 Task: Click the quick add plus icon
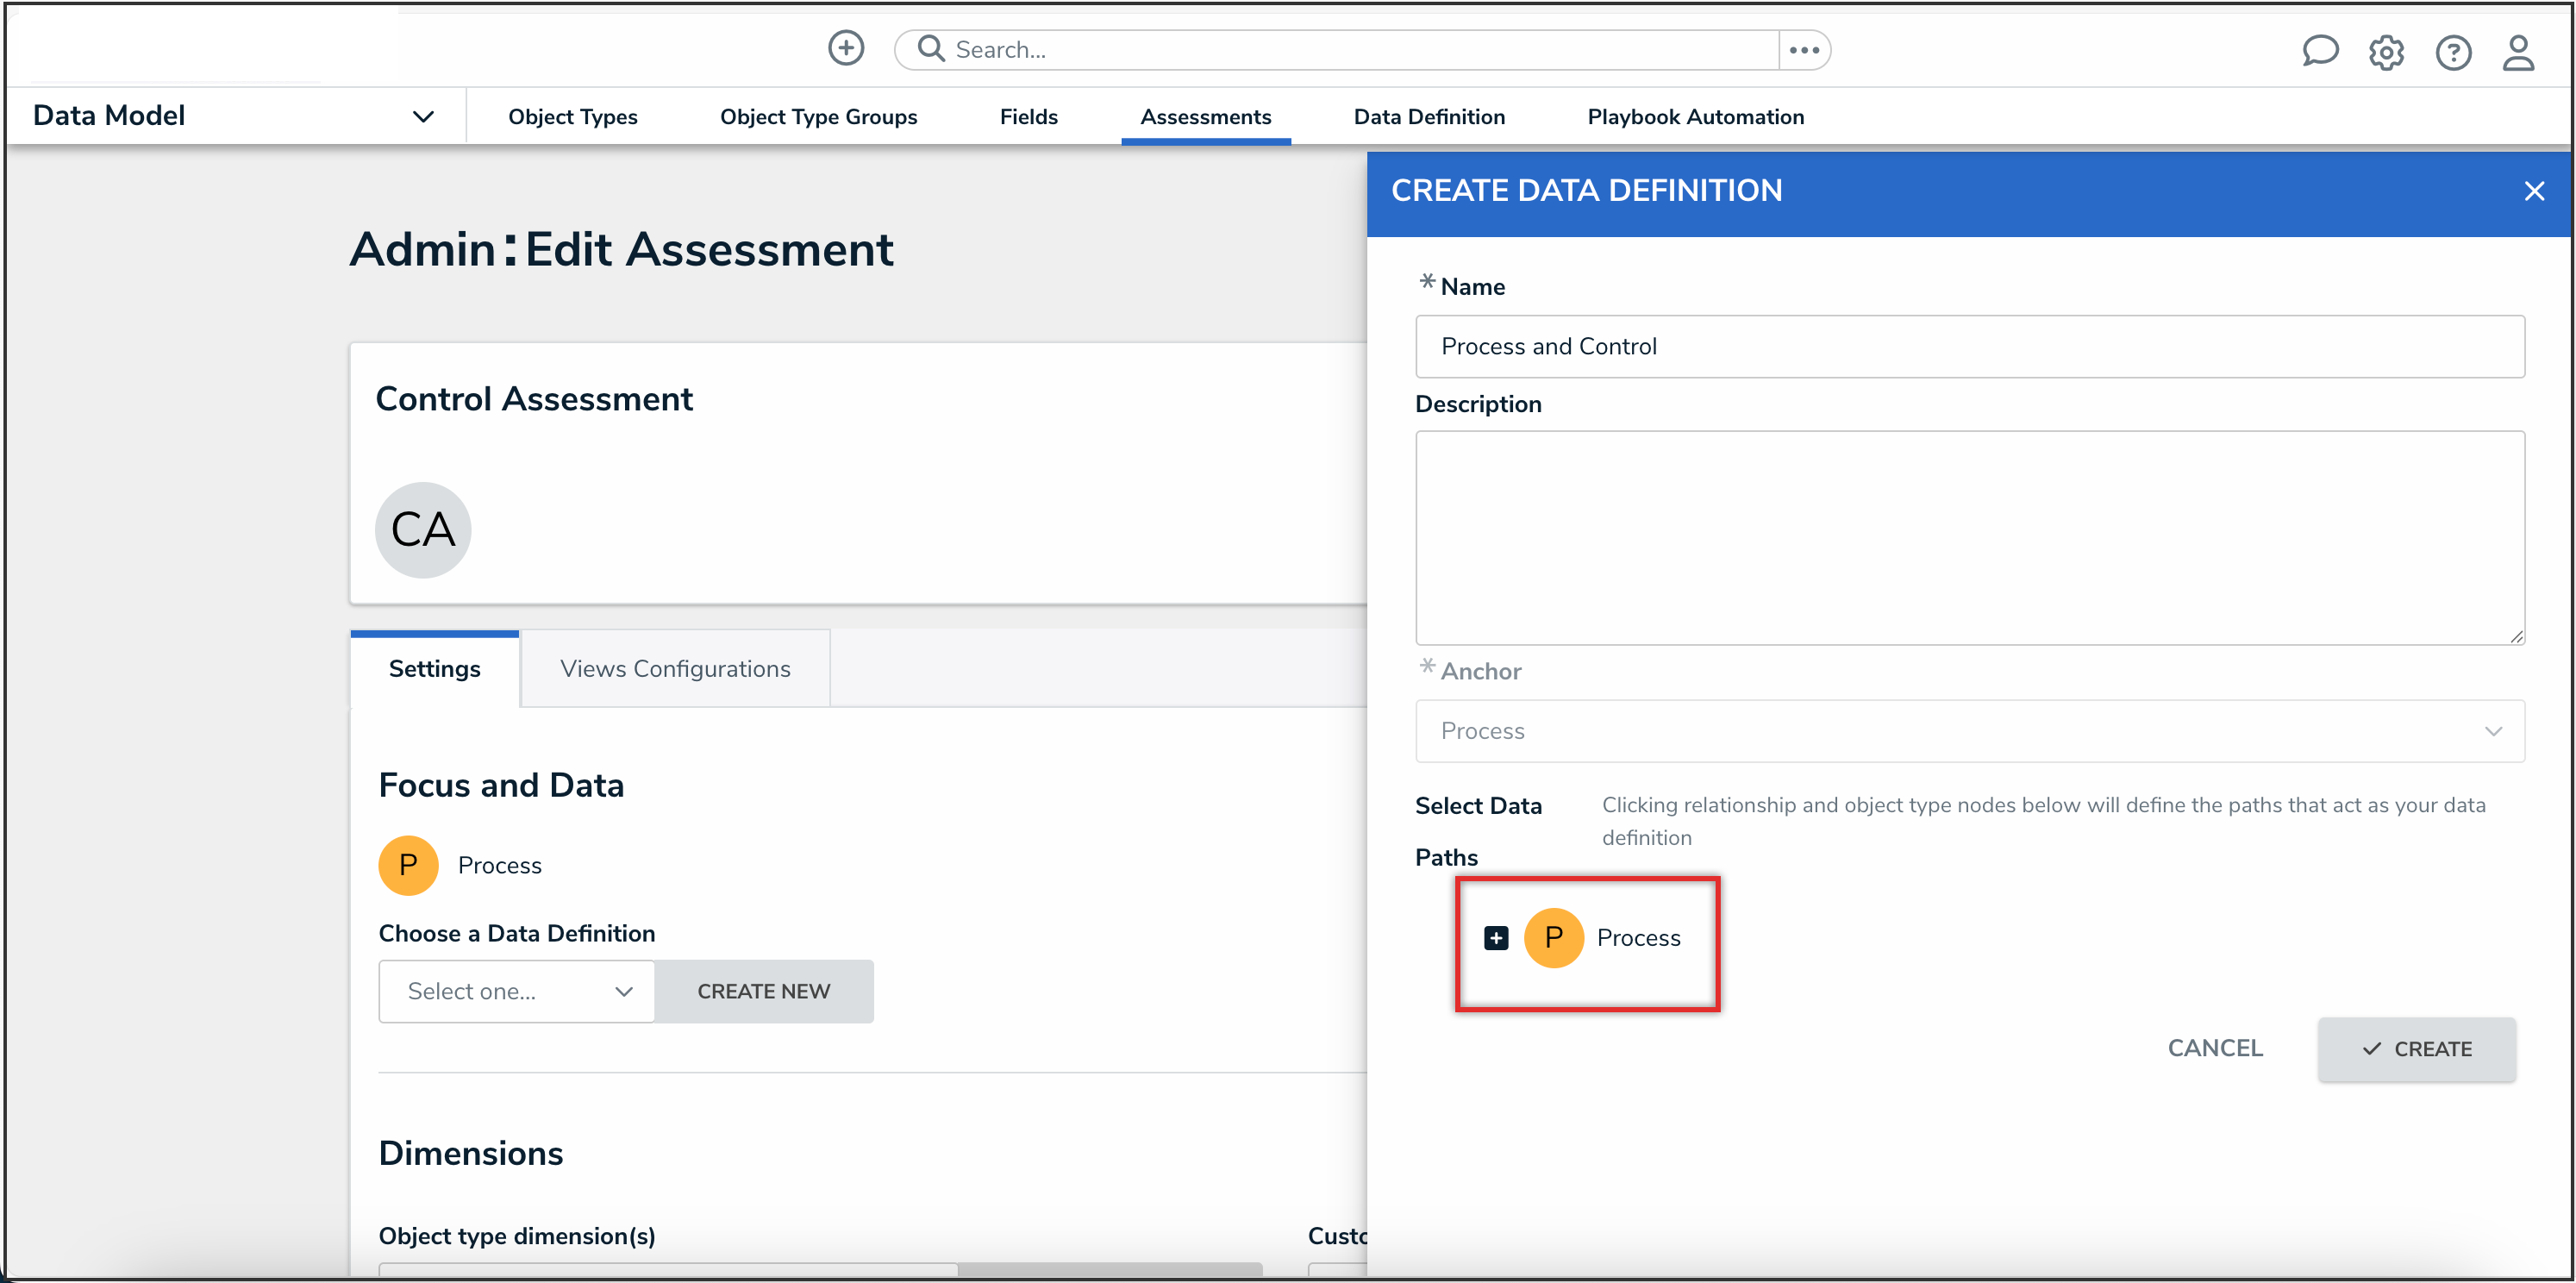point(845,48)
